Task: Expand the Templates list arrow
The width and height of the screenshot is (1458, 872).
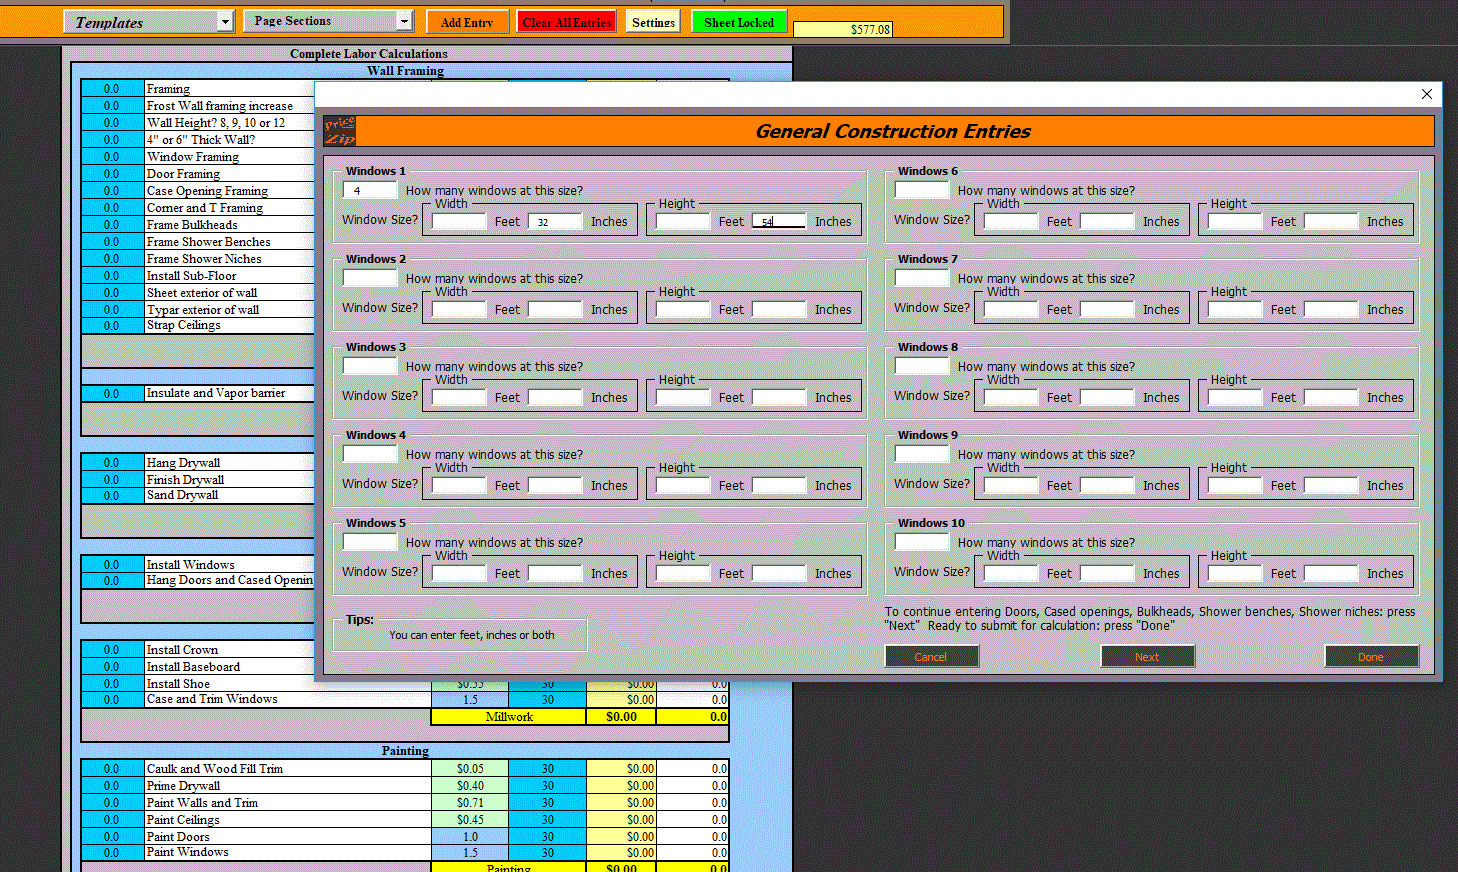Action: (226, 20)
